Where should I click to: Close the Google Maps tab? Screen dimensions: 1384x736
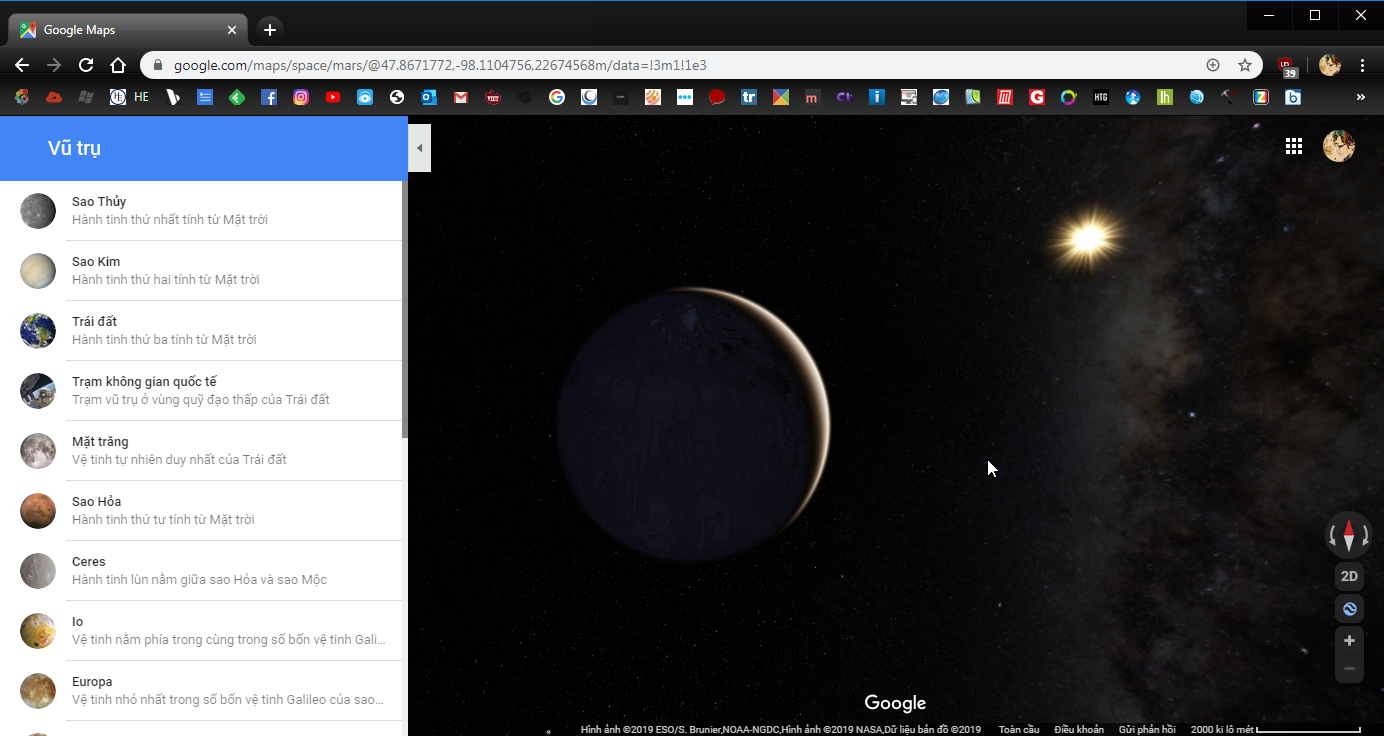coord(232,30)
